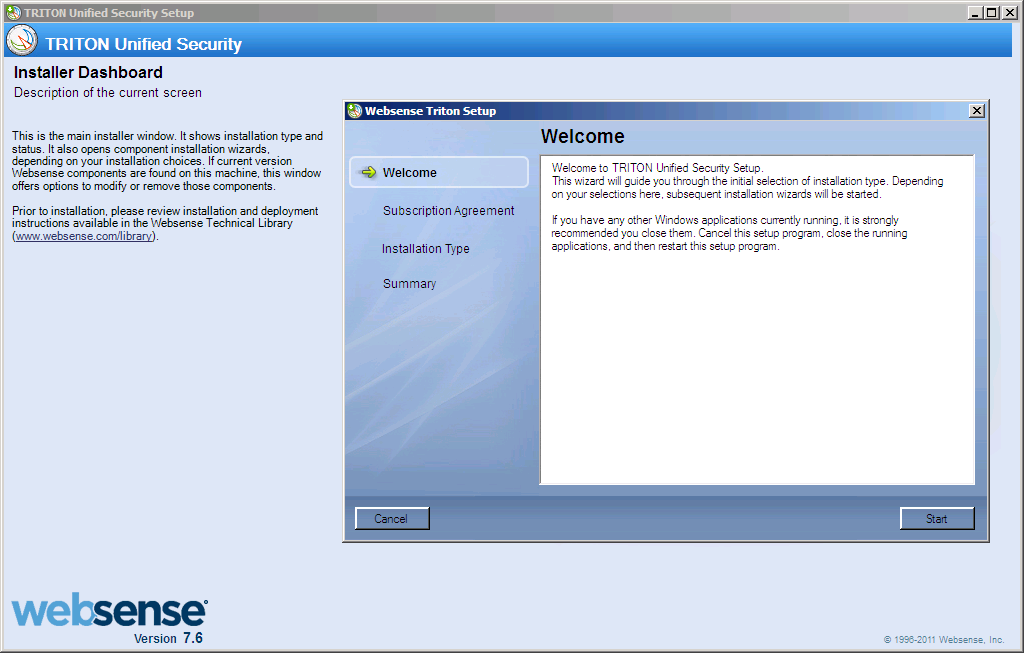Click the 'TRITON Unified Security' header title text
This screenshot has width=1024, height=653.
[143, 44]
